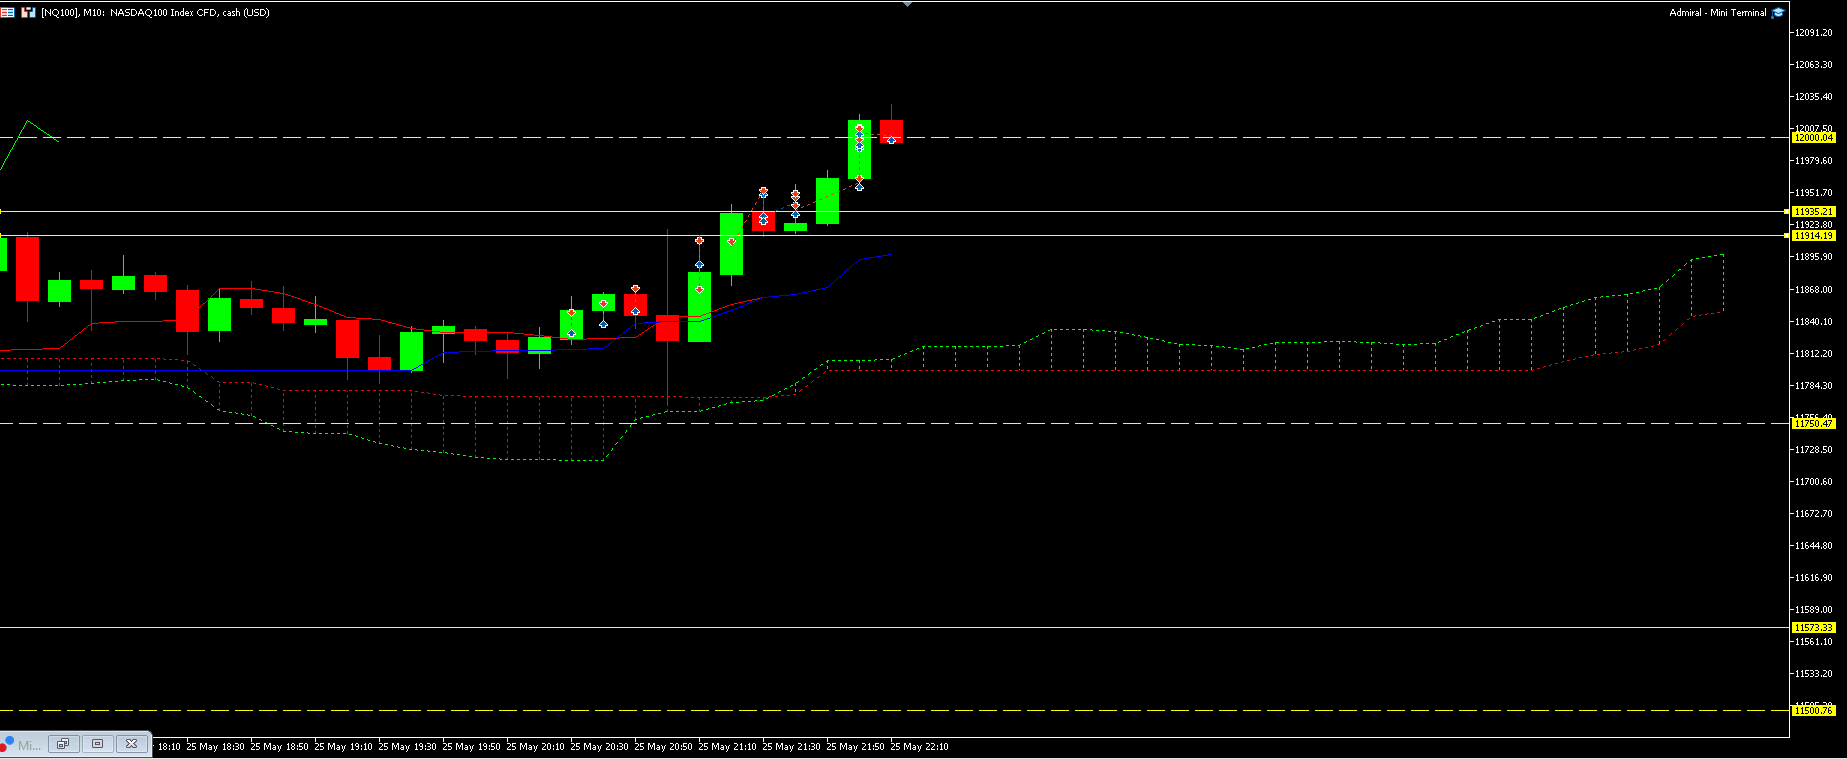
Task: Click the 25 May 18:50 time label
Action: coord(280,747)
